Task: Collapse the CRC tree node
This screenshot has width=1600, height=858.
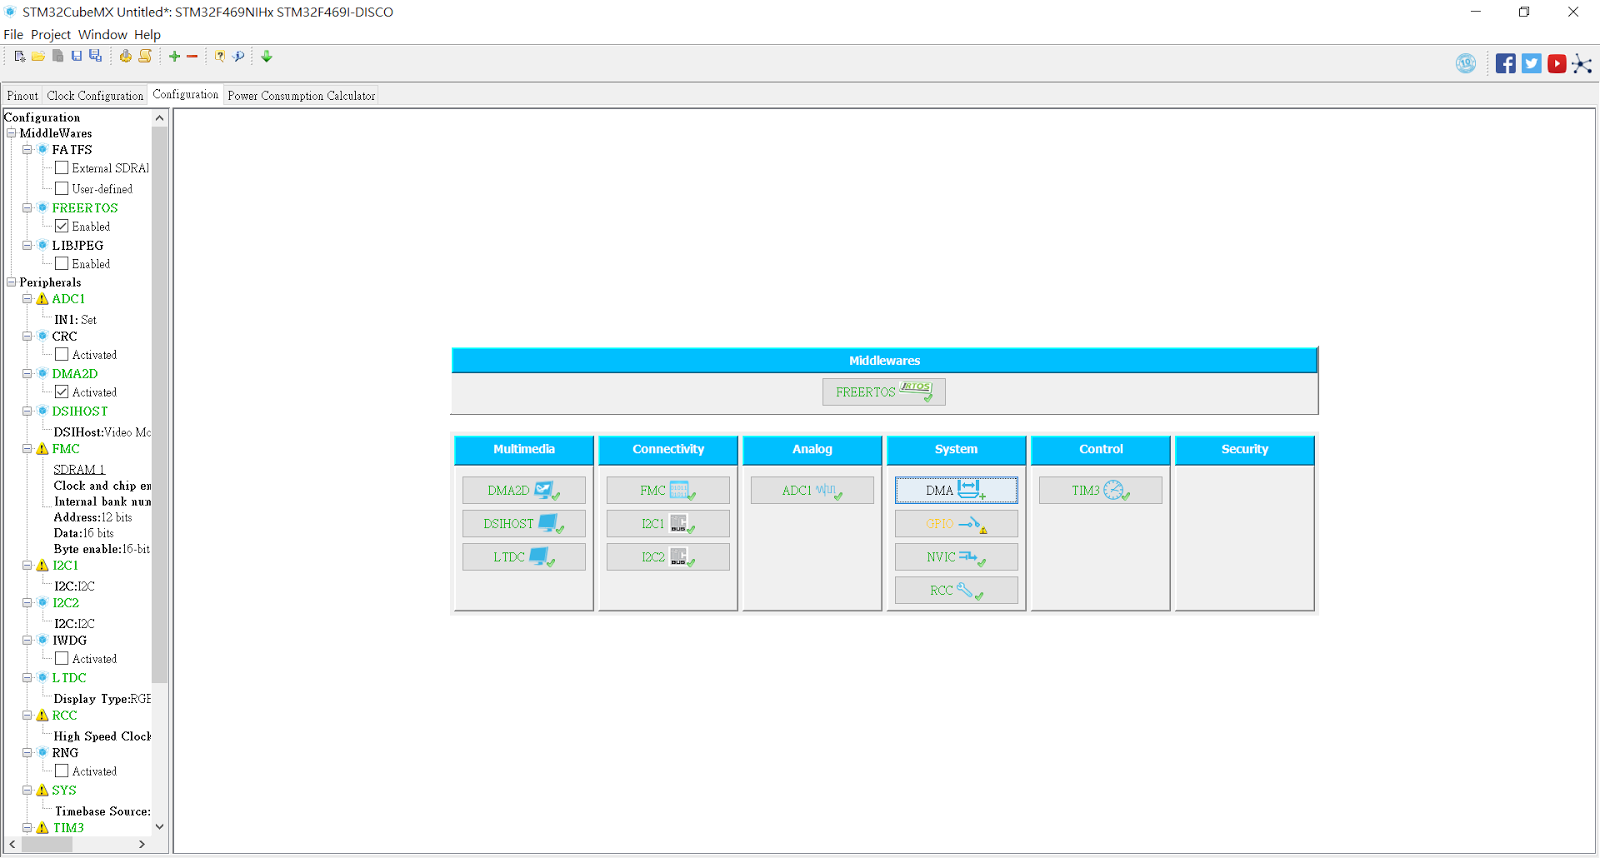Action: 27,336
